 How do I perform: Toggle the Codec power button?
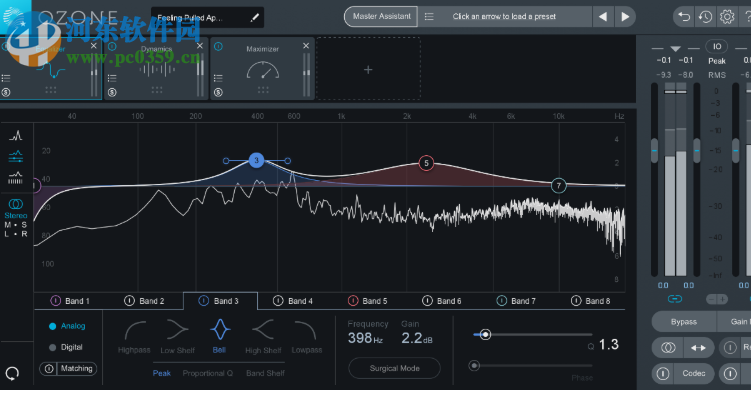click(x=662, y=373)
